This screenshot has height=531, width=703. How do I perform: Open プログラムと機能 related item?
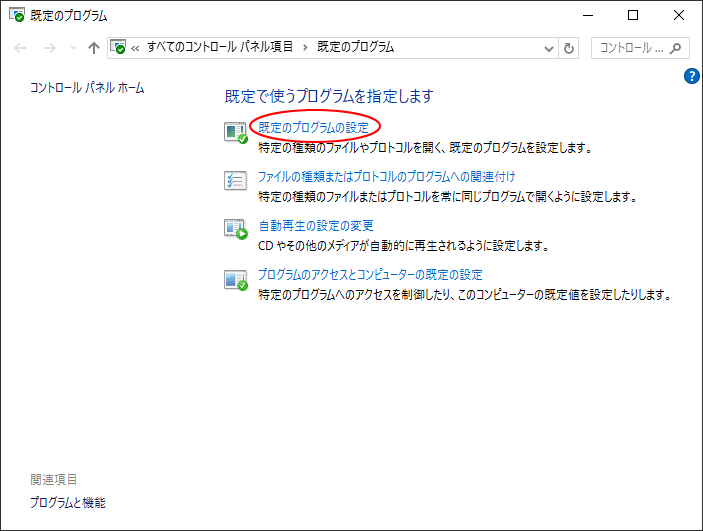click(68, 502)
